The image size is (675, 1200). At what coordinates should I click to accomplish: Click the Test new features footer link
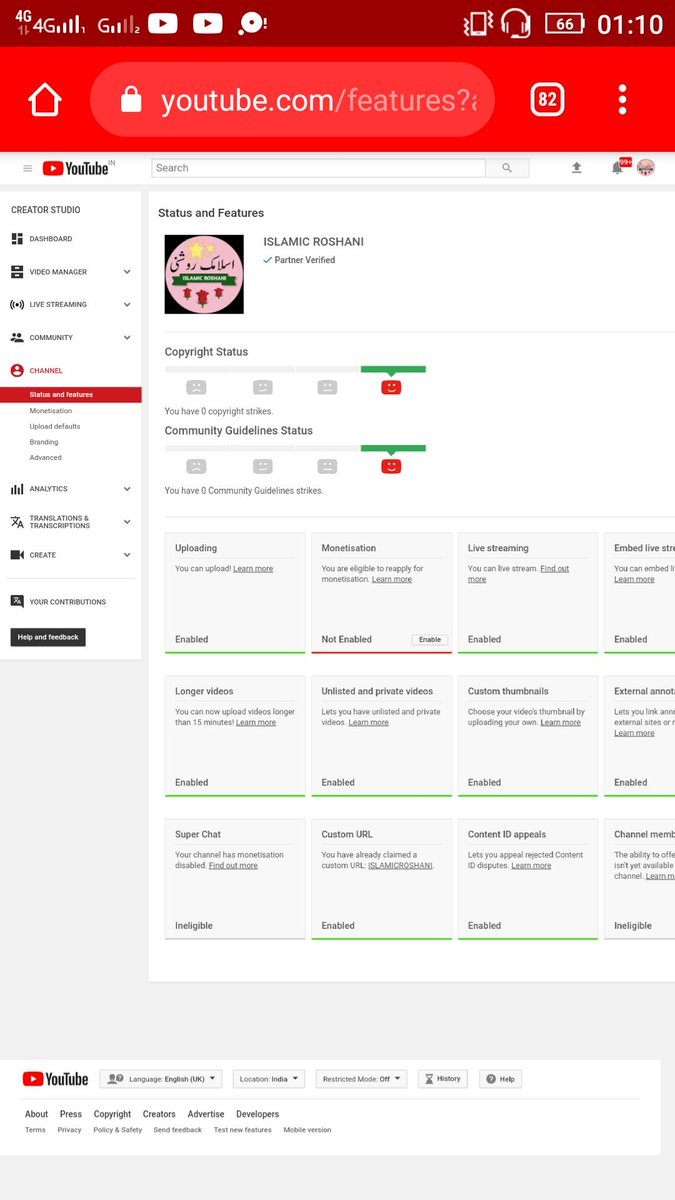243,1130
